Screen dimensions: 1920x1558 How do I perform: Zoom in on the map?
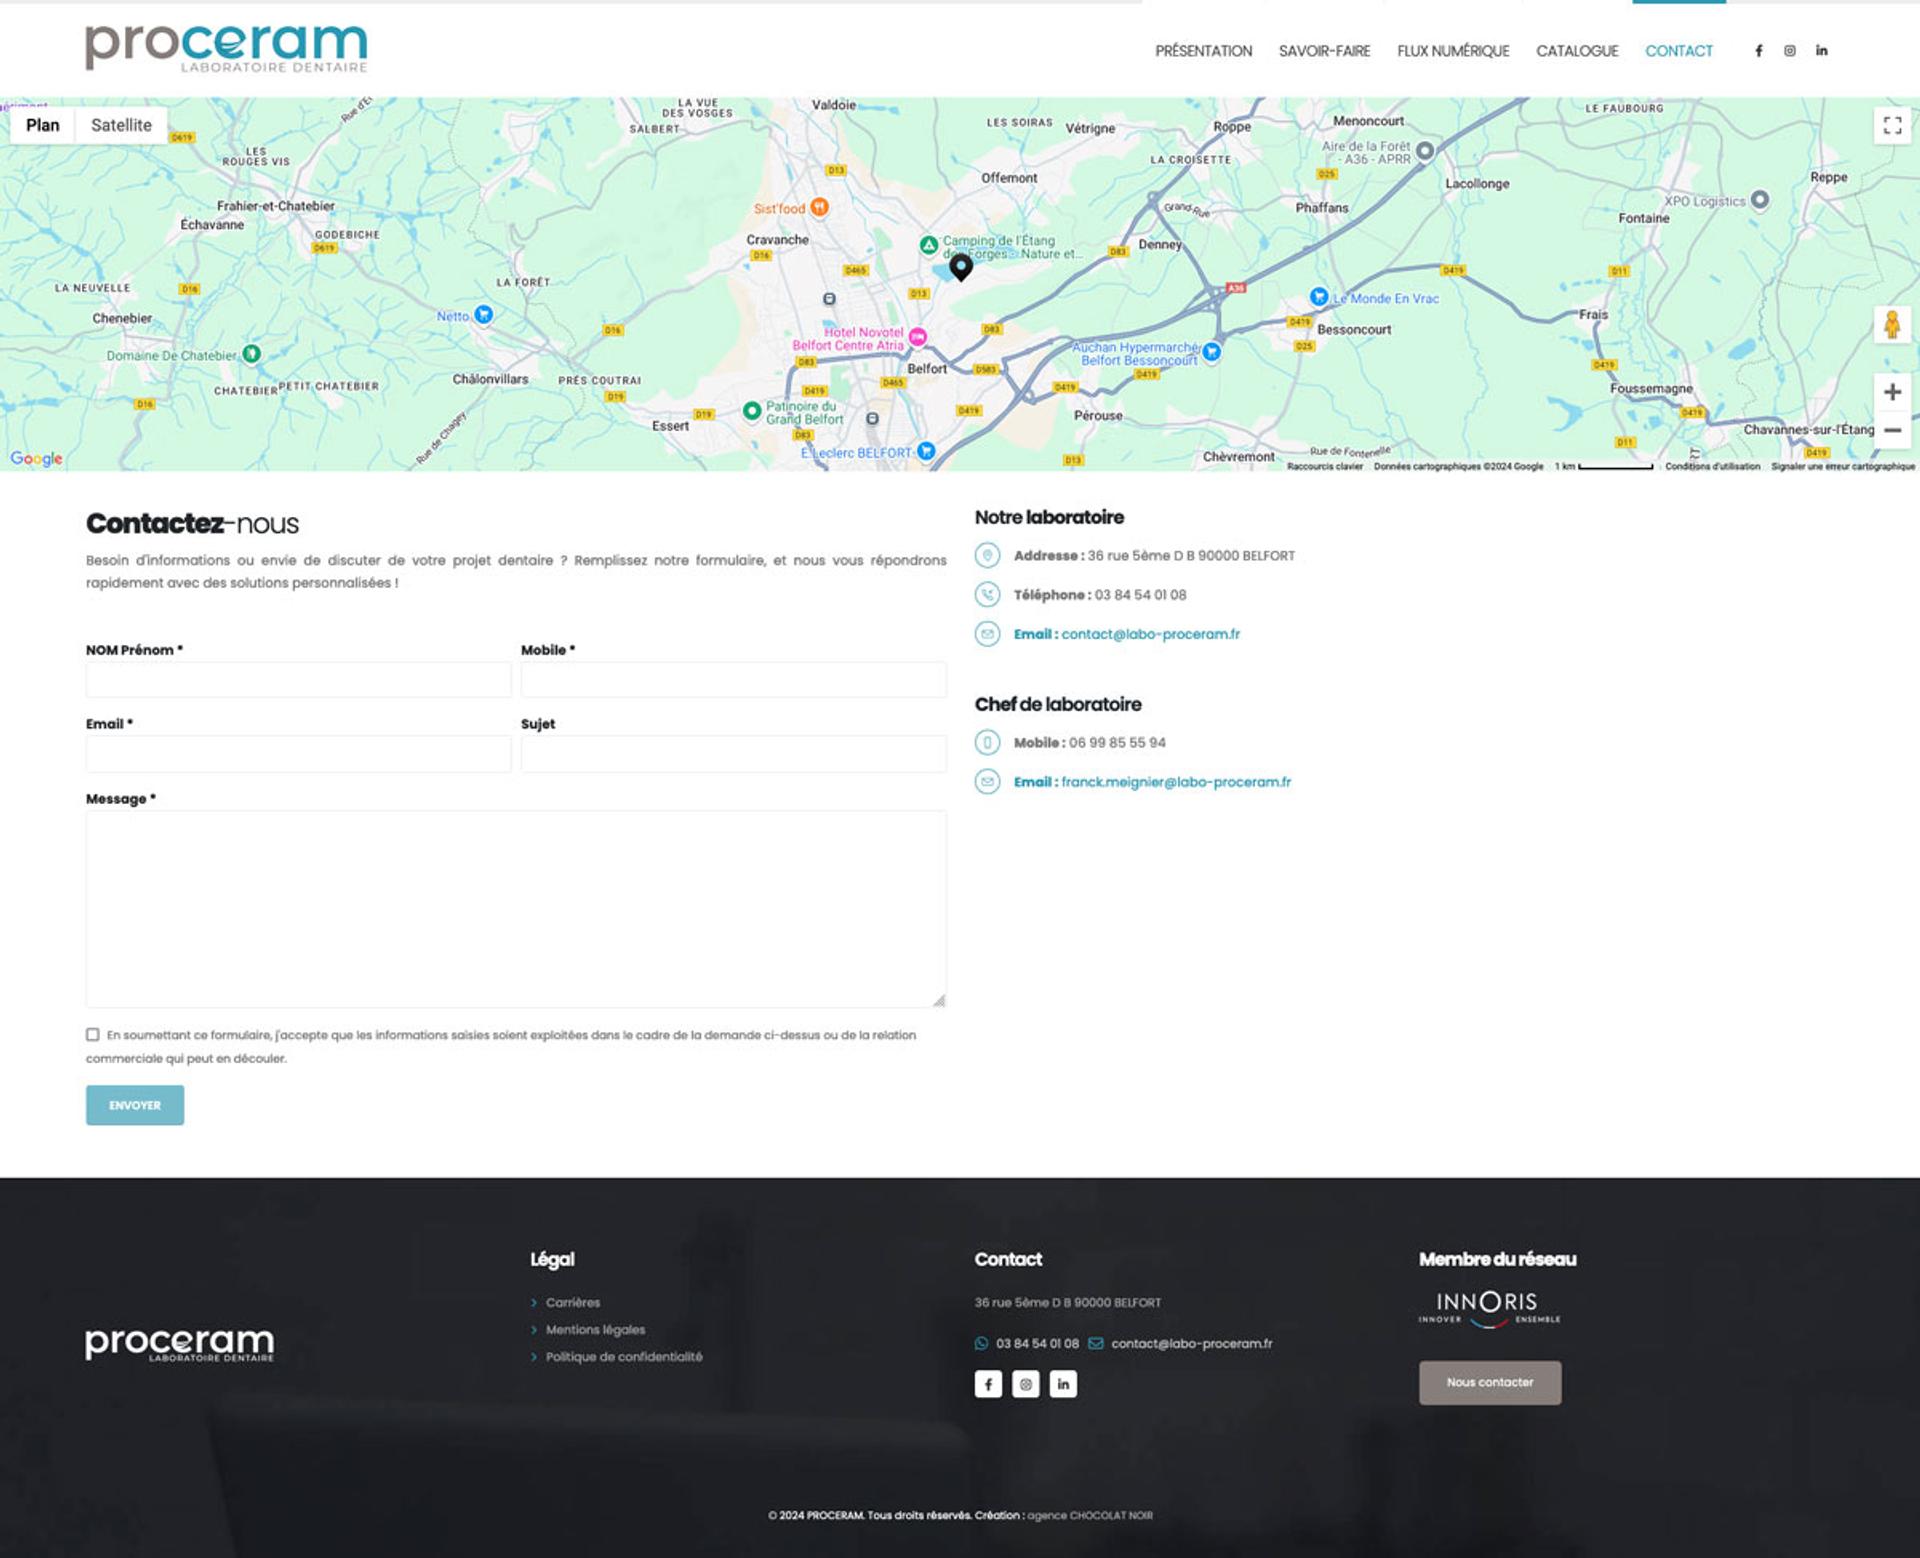[x=1892, y=392]
